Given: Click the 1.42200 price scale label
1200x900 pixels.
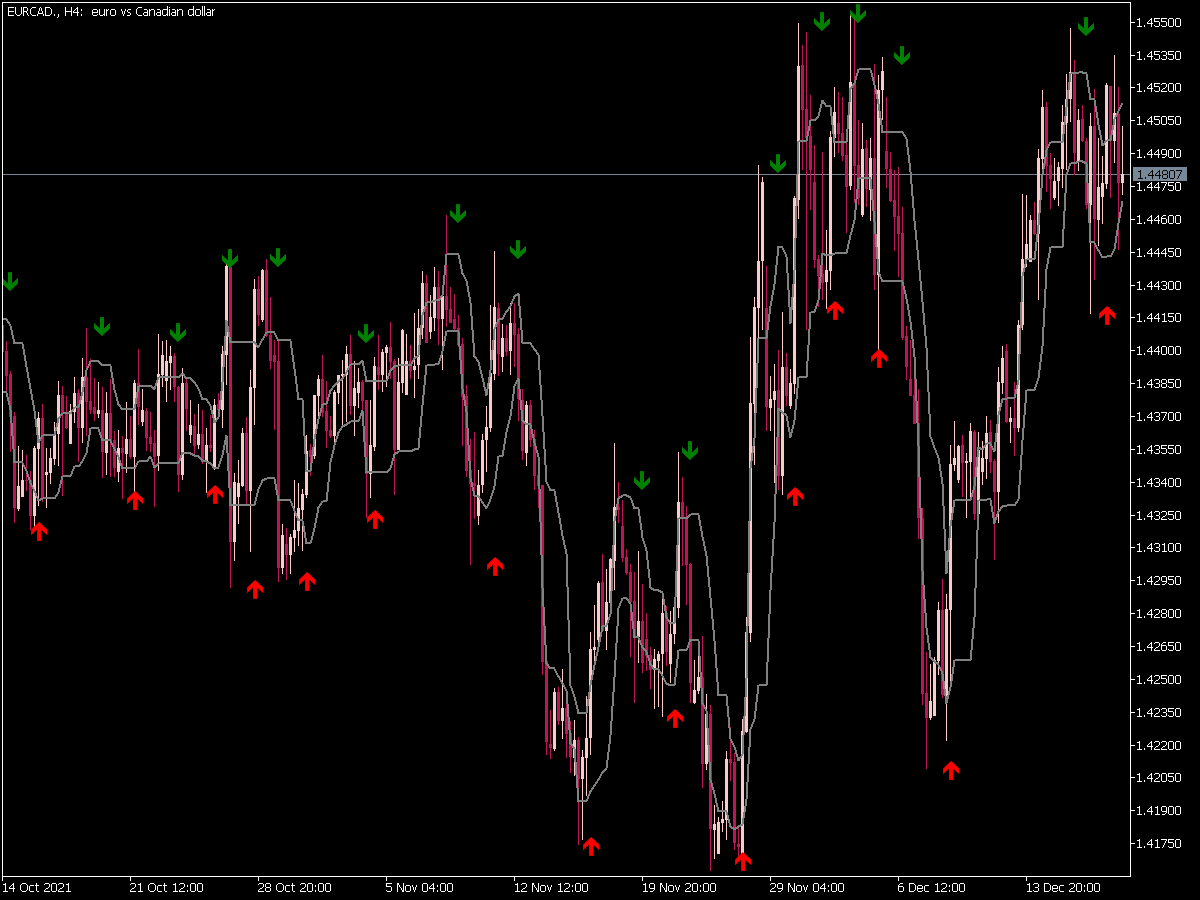Looking at the screenshot, I should [x=1159, y=746].
